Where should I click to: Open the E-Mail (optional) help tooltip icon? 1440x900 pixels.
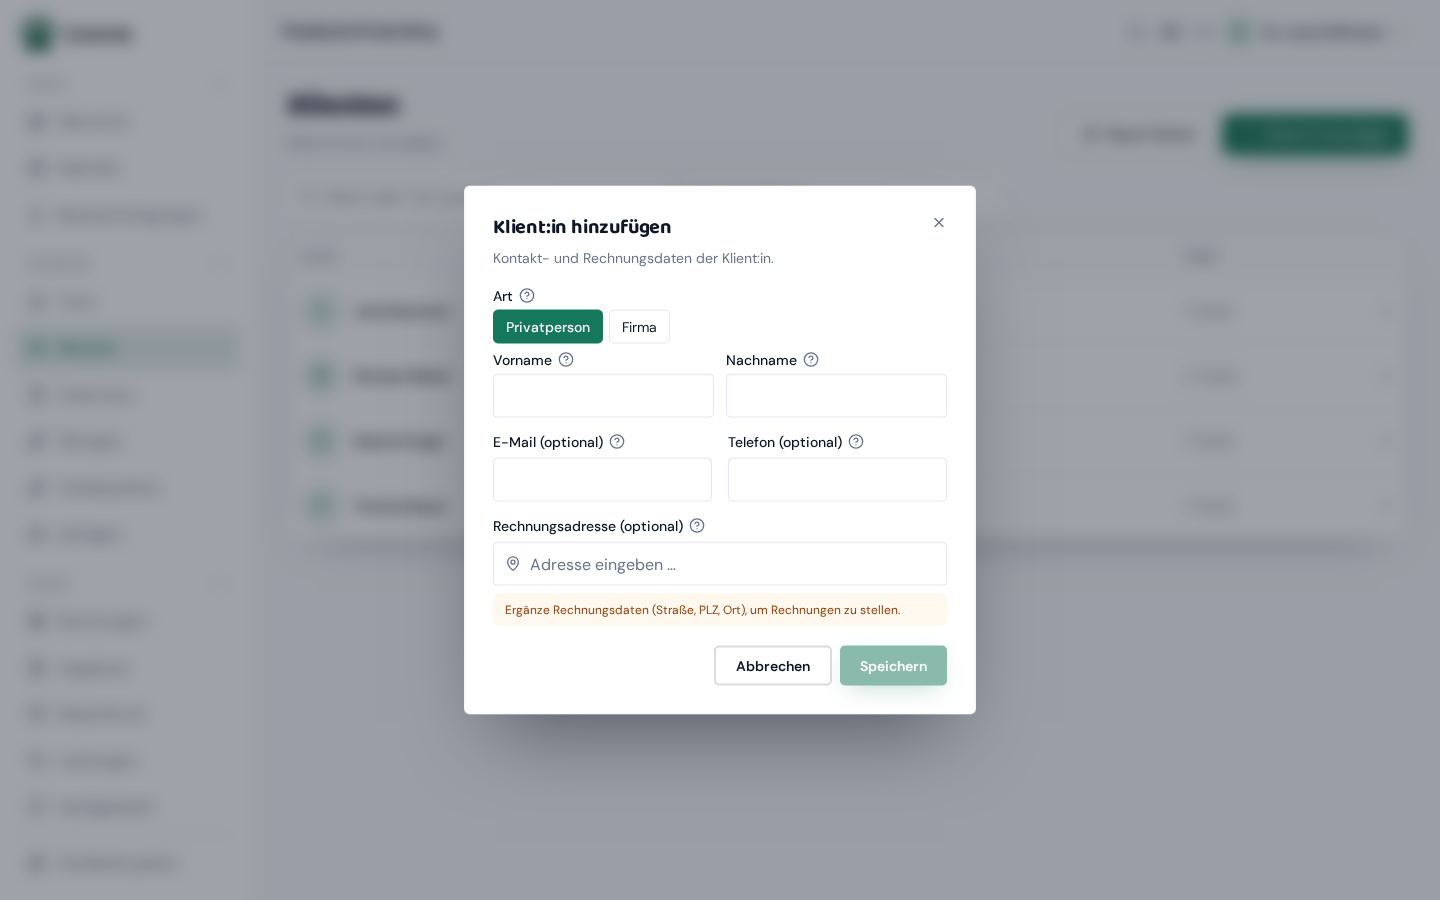[x=617, y=442]
